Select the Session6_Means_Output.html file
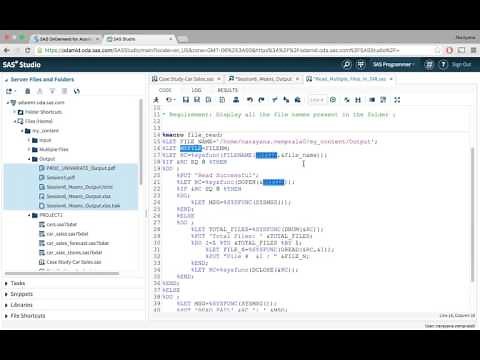Screen dimensions: 480x360 tap(79, 187)
